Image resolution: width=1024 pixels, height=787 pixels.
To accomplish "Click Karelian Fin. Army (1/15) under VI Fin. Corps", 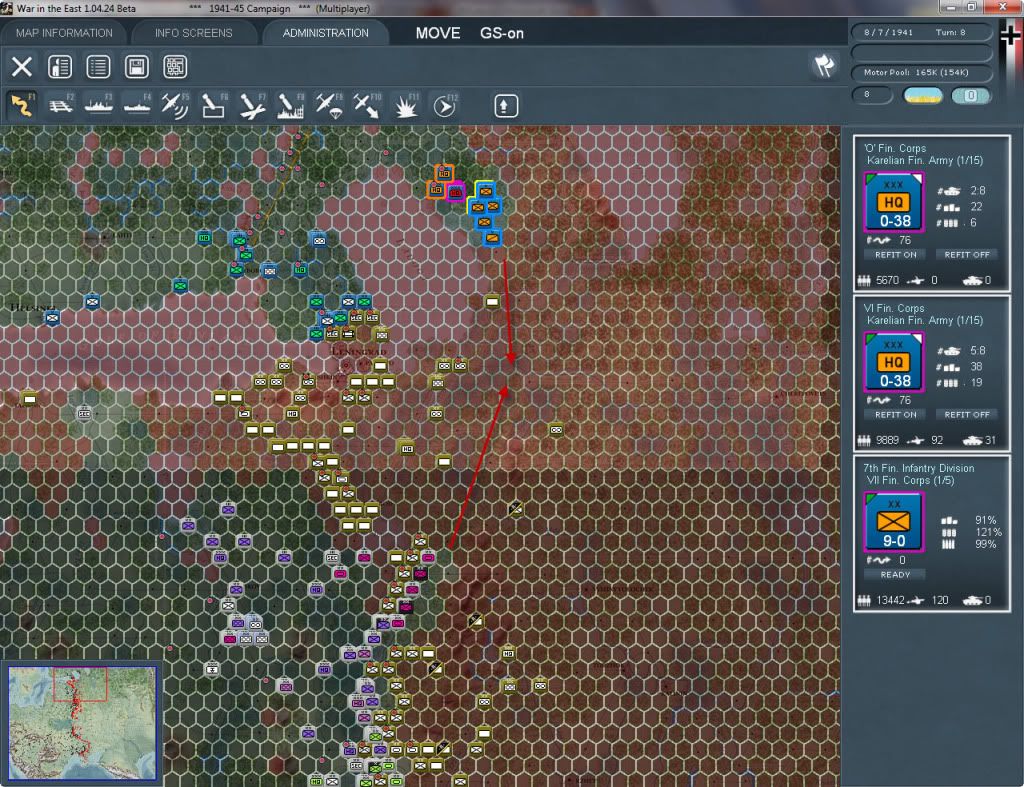I will point(924,321).
